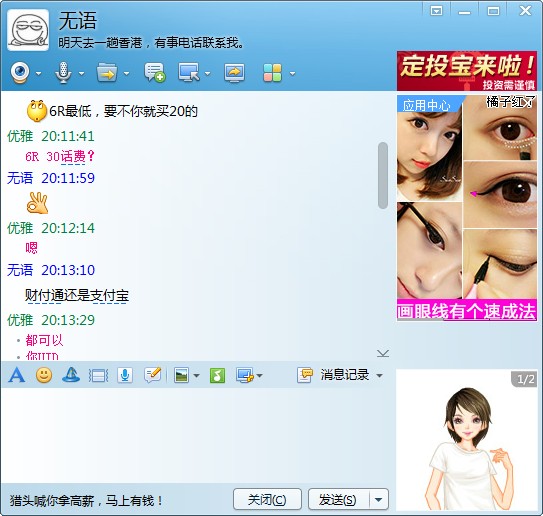
Task: Start a video call with webcam icon
Action: click(x=20, y=73)
